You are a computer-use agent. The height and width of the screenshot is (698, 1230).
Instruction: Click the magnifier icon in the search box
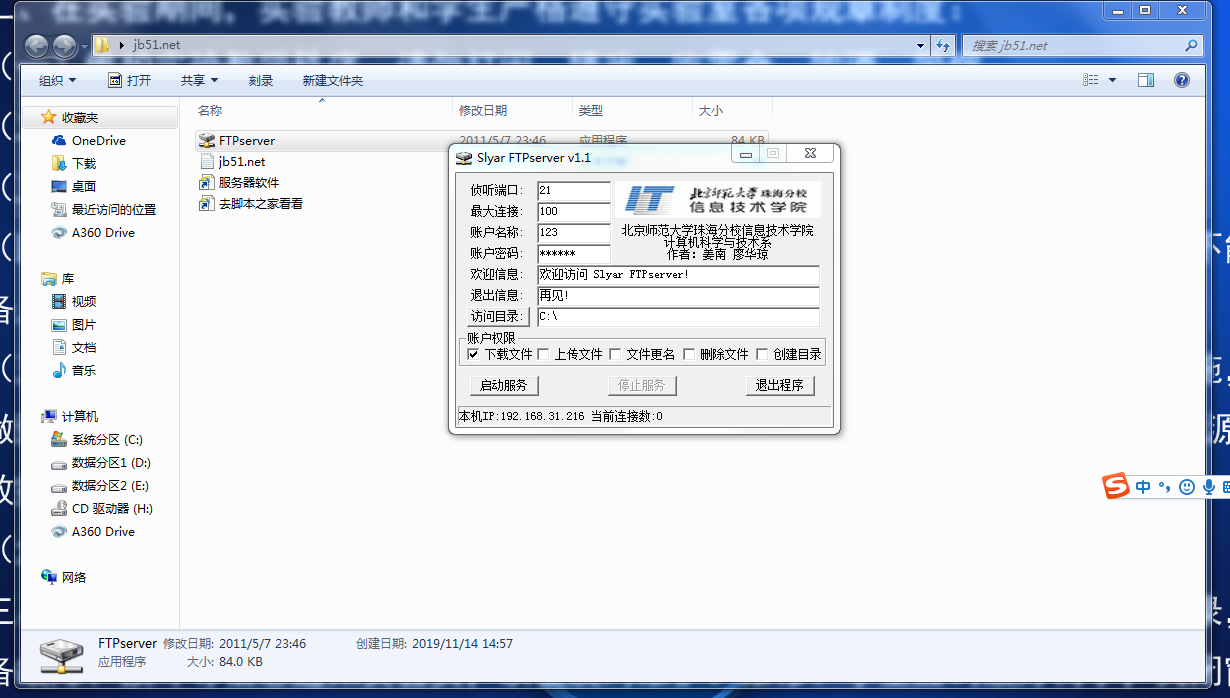click(1191, 45)
